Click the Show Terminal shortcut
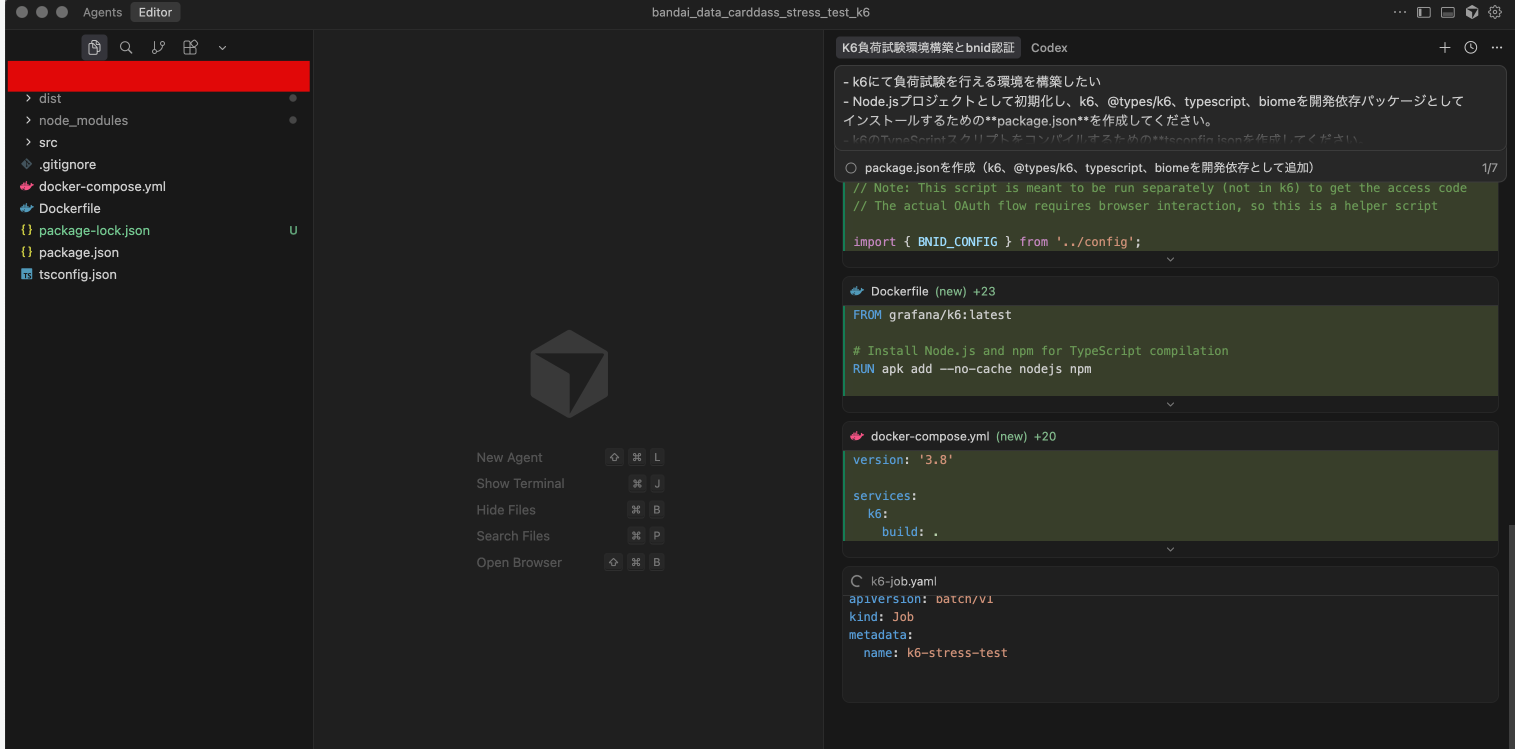The height and width of the screenshot is (749, 1515). pyautogui.click(x=570, y=483)
